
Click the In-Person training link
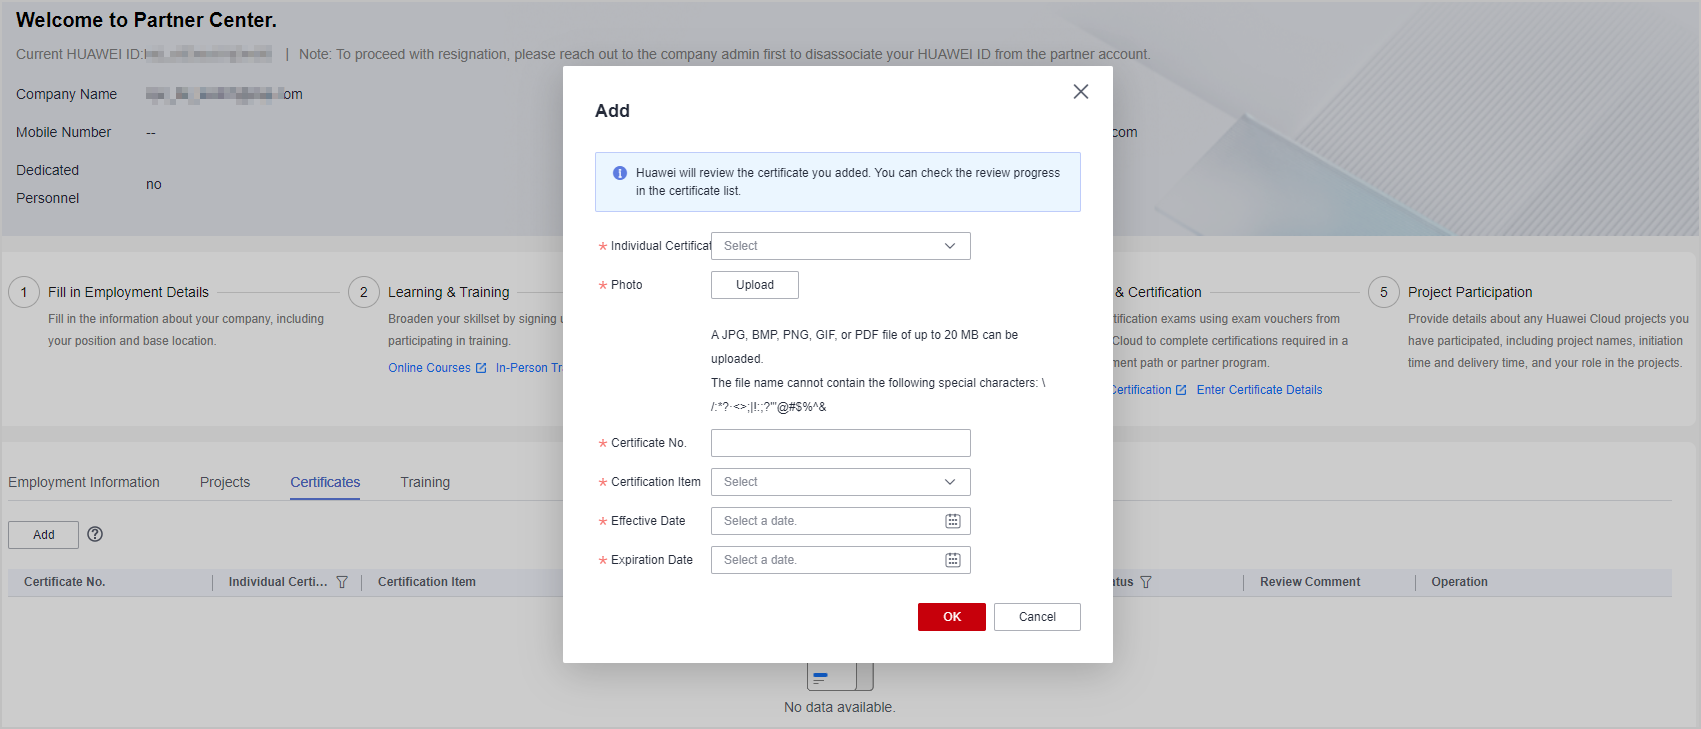coord(529,368)
